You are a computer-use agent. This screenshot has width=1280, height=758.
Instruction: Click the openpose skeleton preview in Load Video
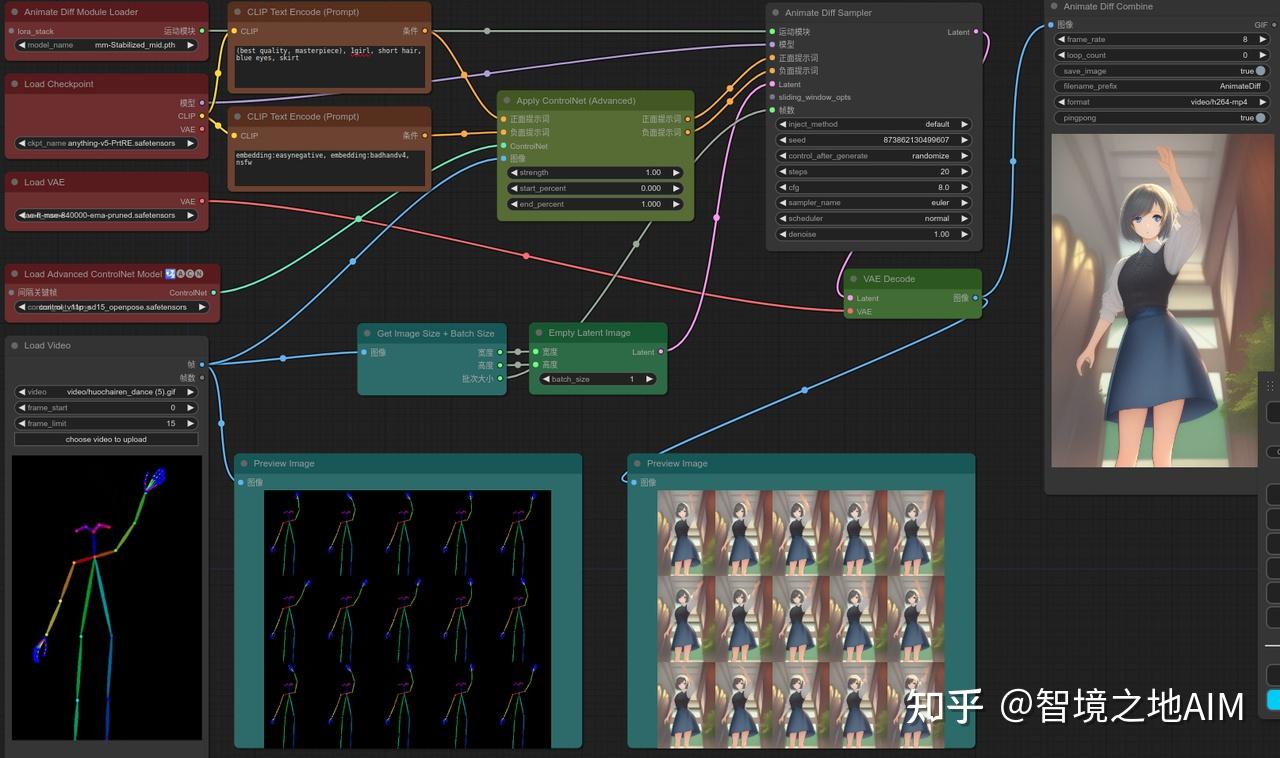(x=106, y=595)
